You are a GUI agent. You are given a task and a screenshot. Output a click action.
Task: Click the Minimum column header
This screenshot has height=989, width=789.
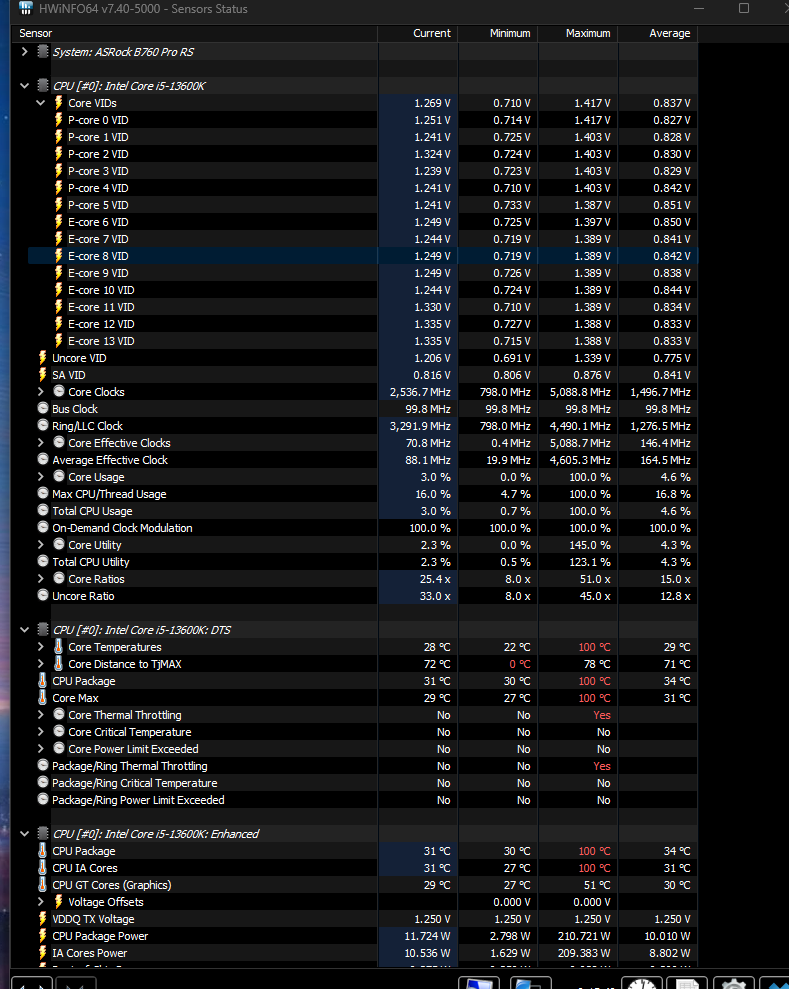pyautogui.click(x=498, y=33)
